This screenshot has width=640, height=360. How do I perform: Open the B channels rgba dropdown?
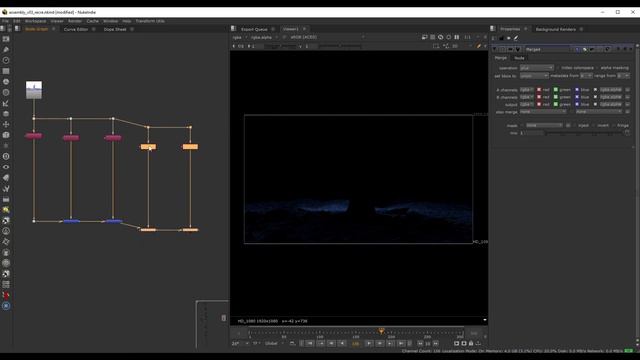[527, 97]
